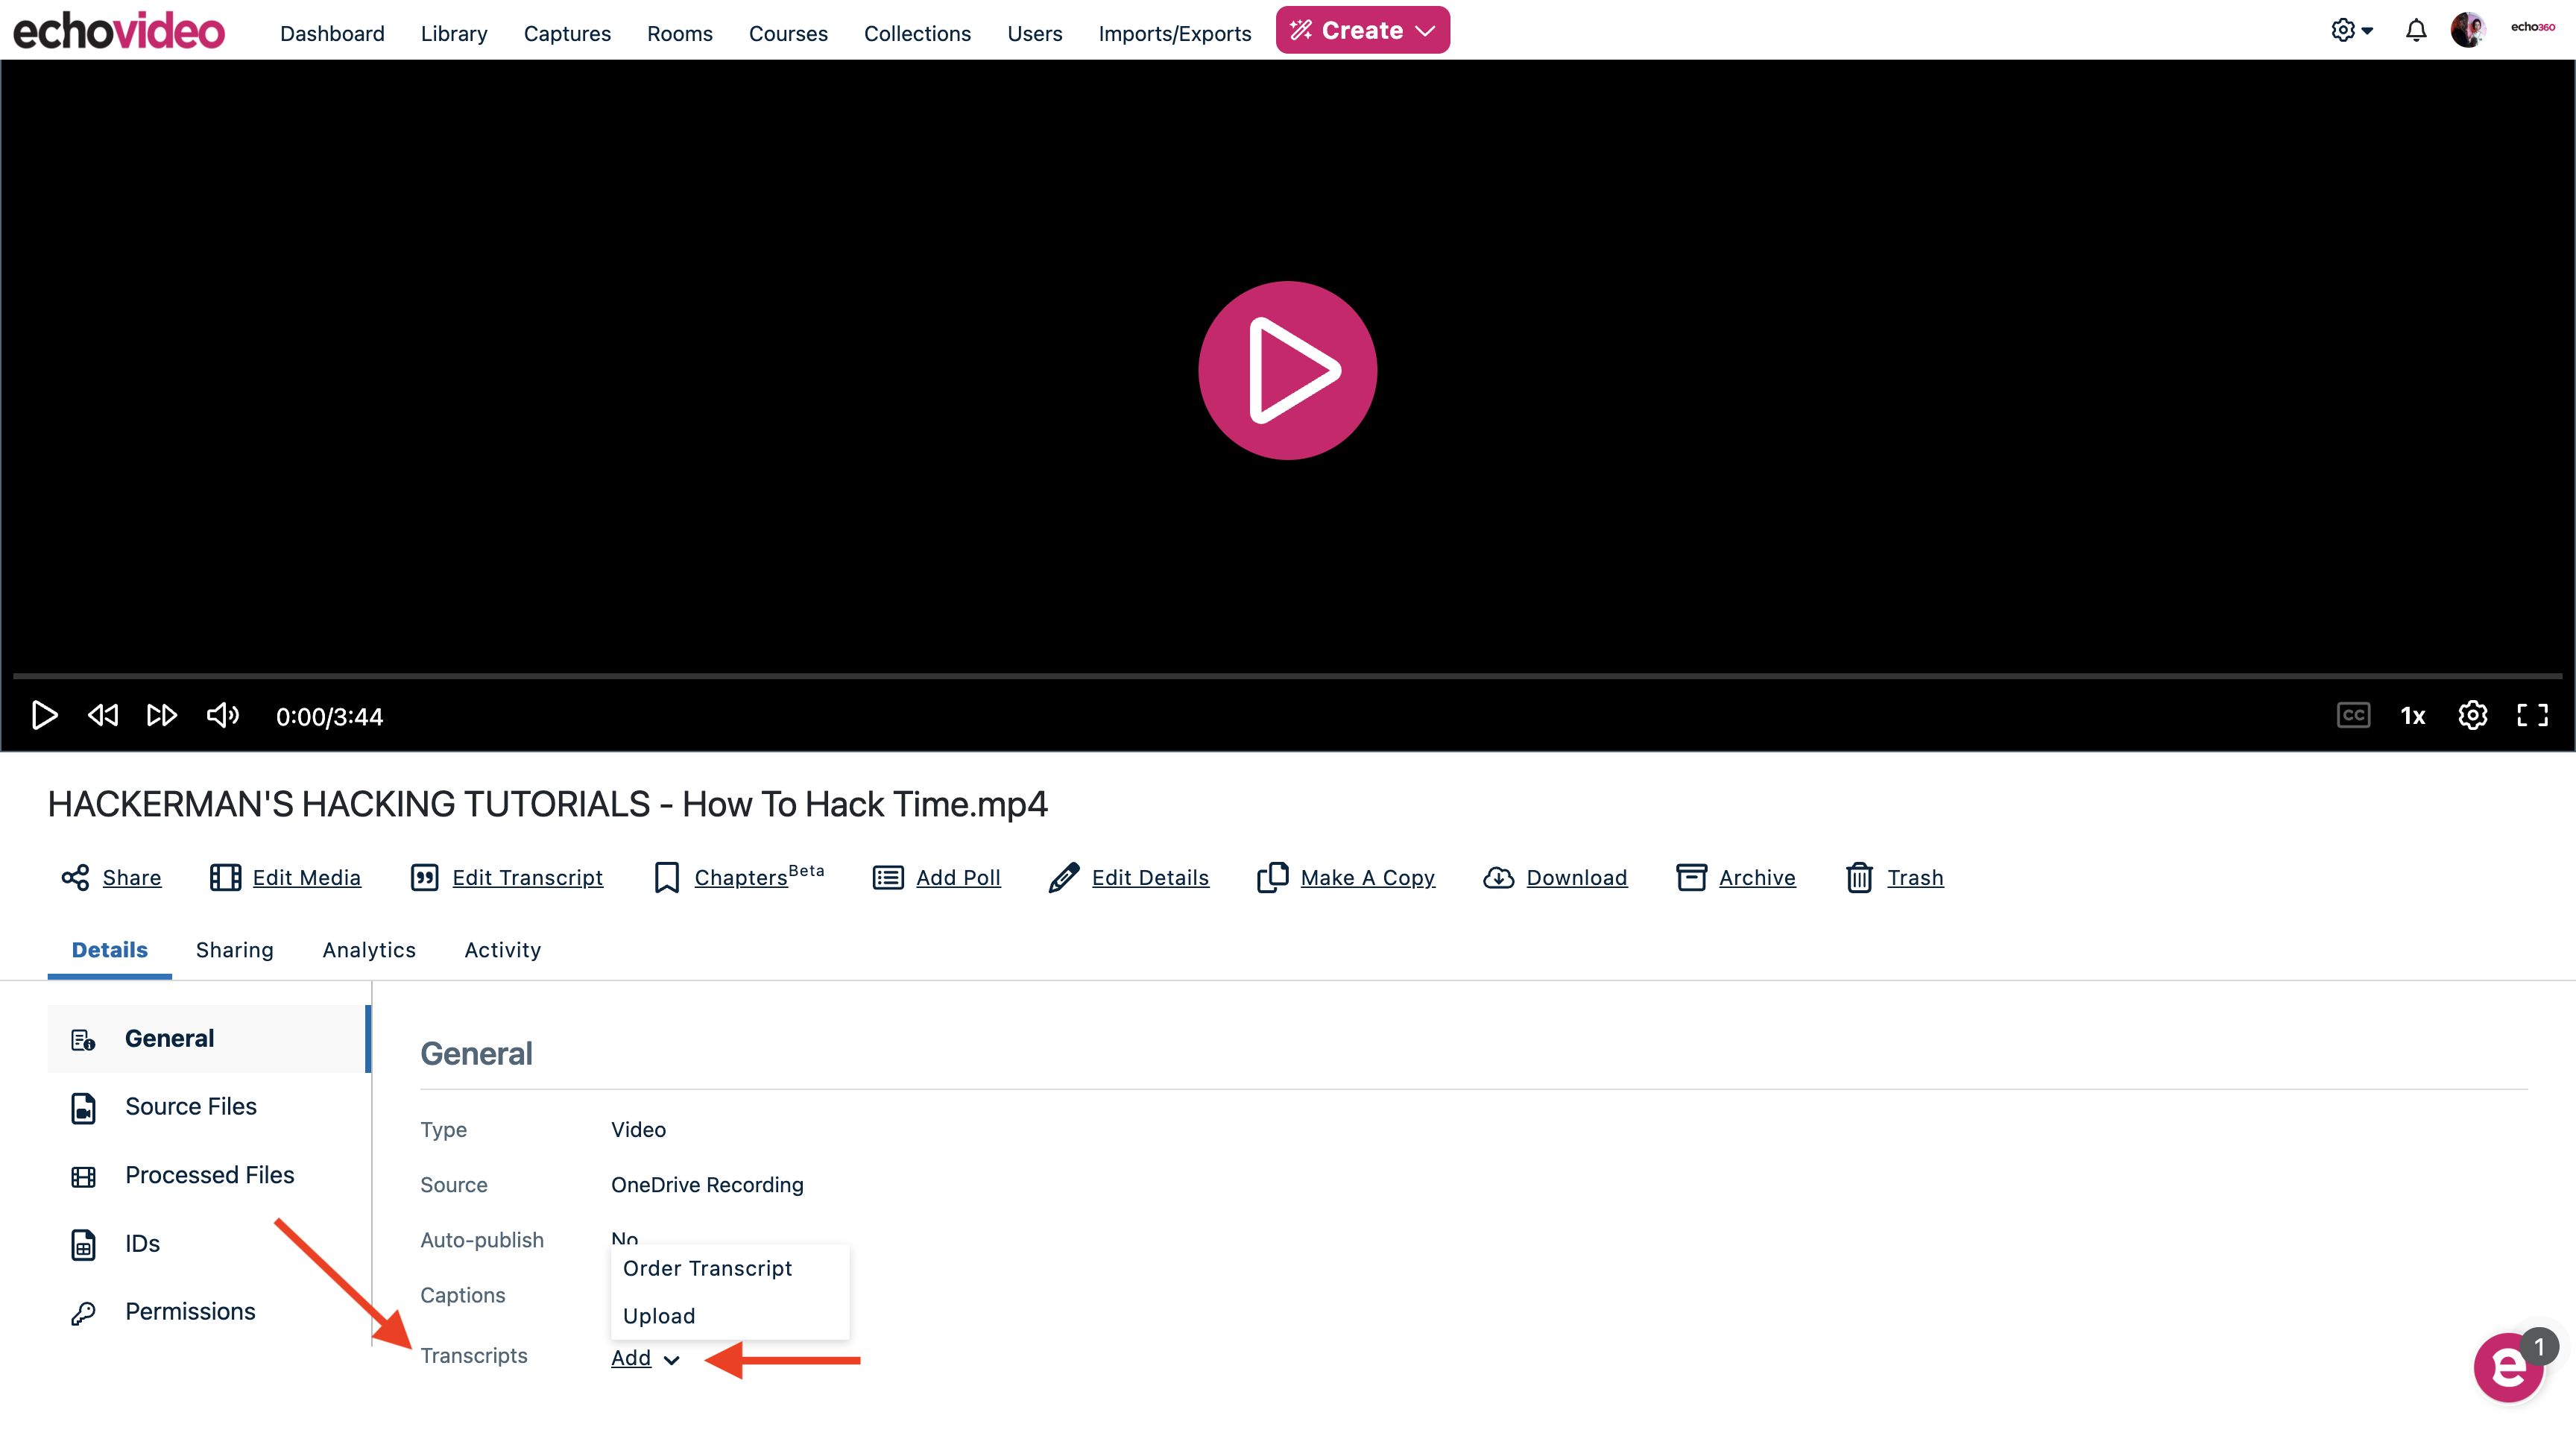The width and height of the screenshot is (2576, 1433).
Task: Mute the video volume
Action: click(222, 715)
